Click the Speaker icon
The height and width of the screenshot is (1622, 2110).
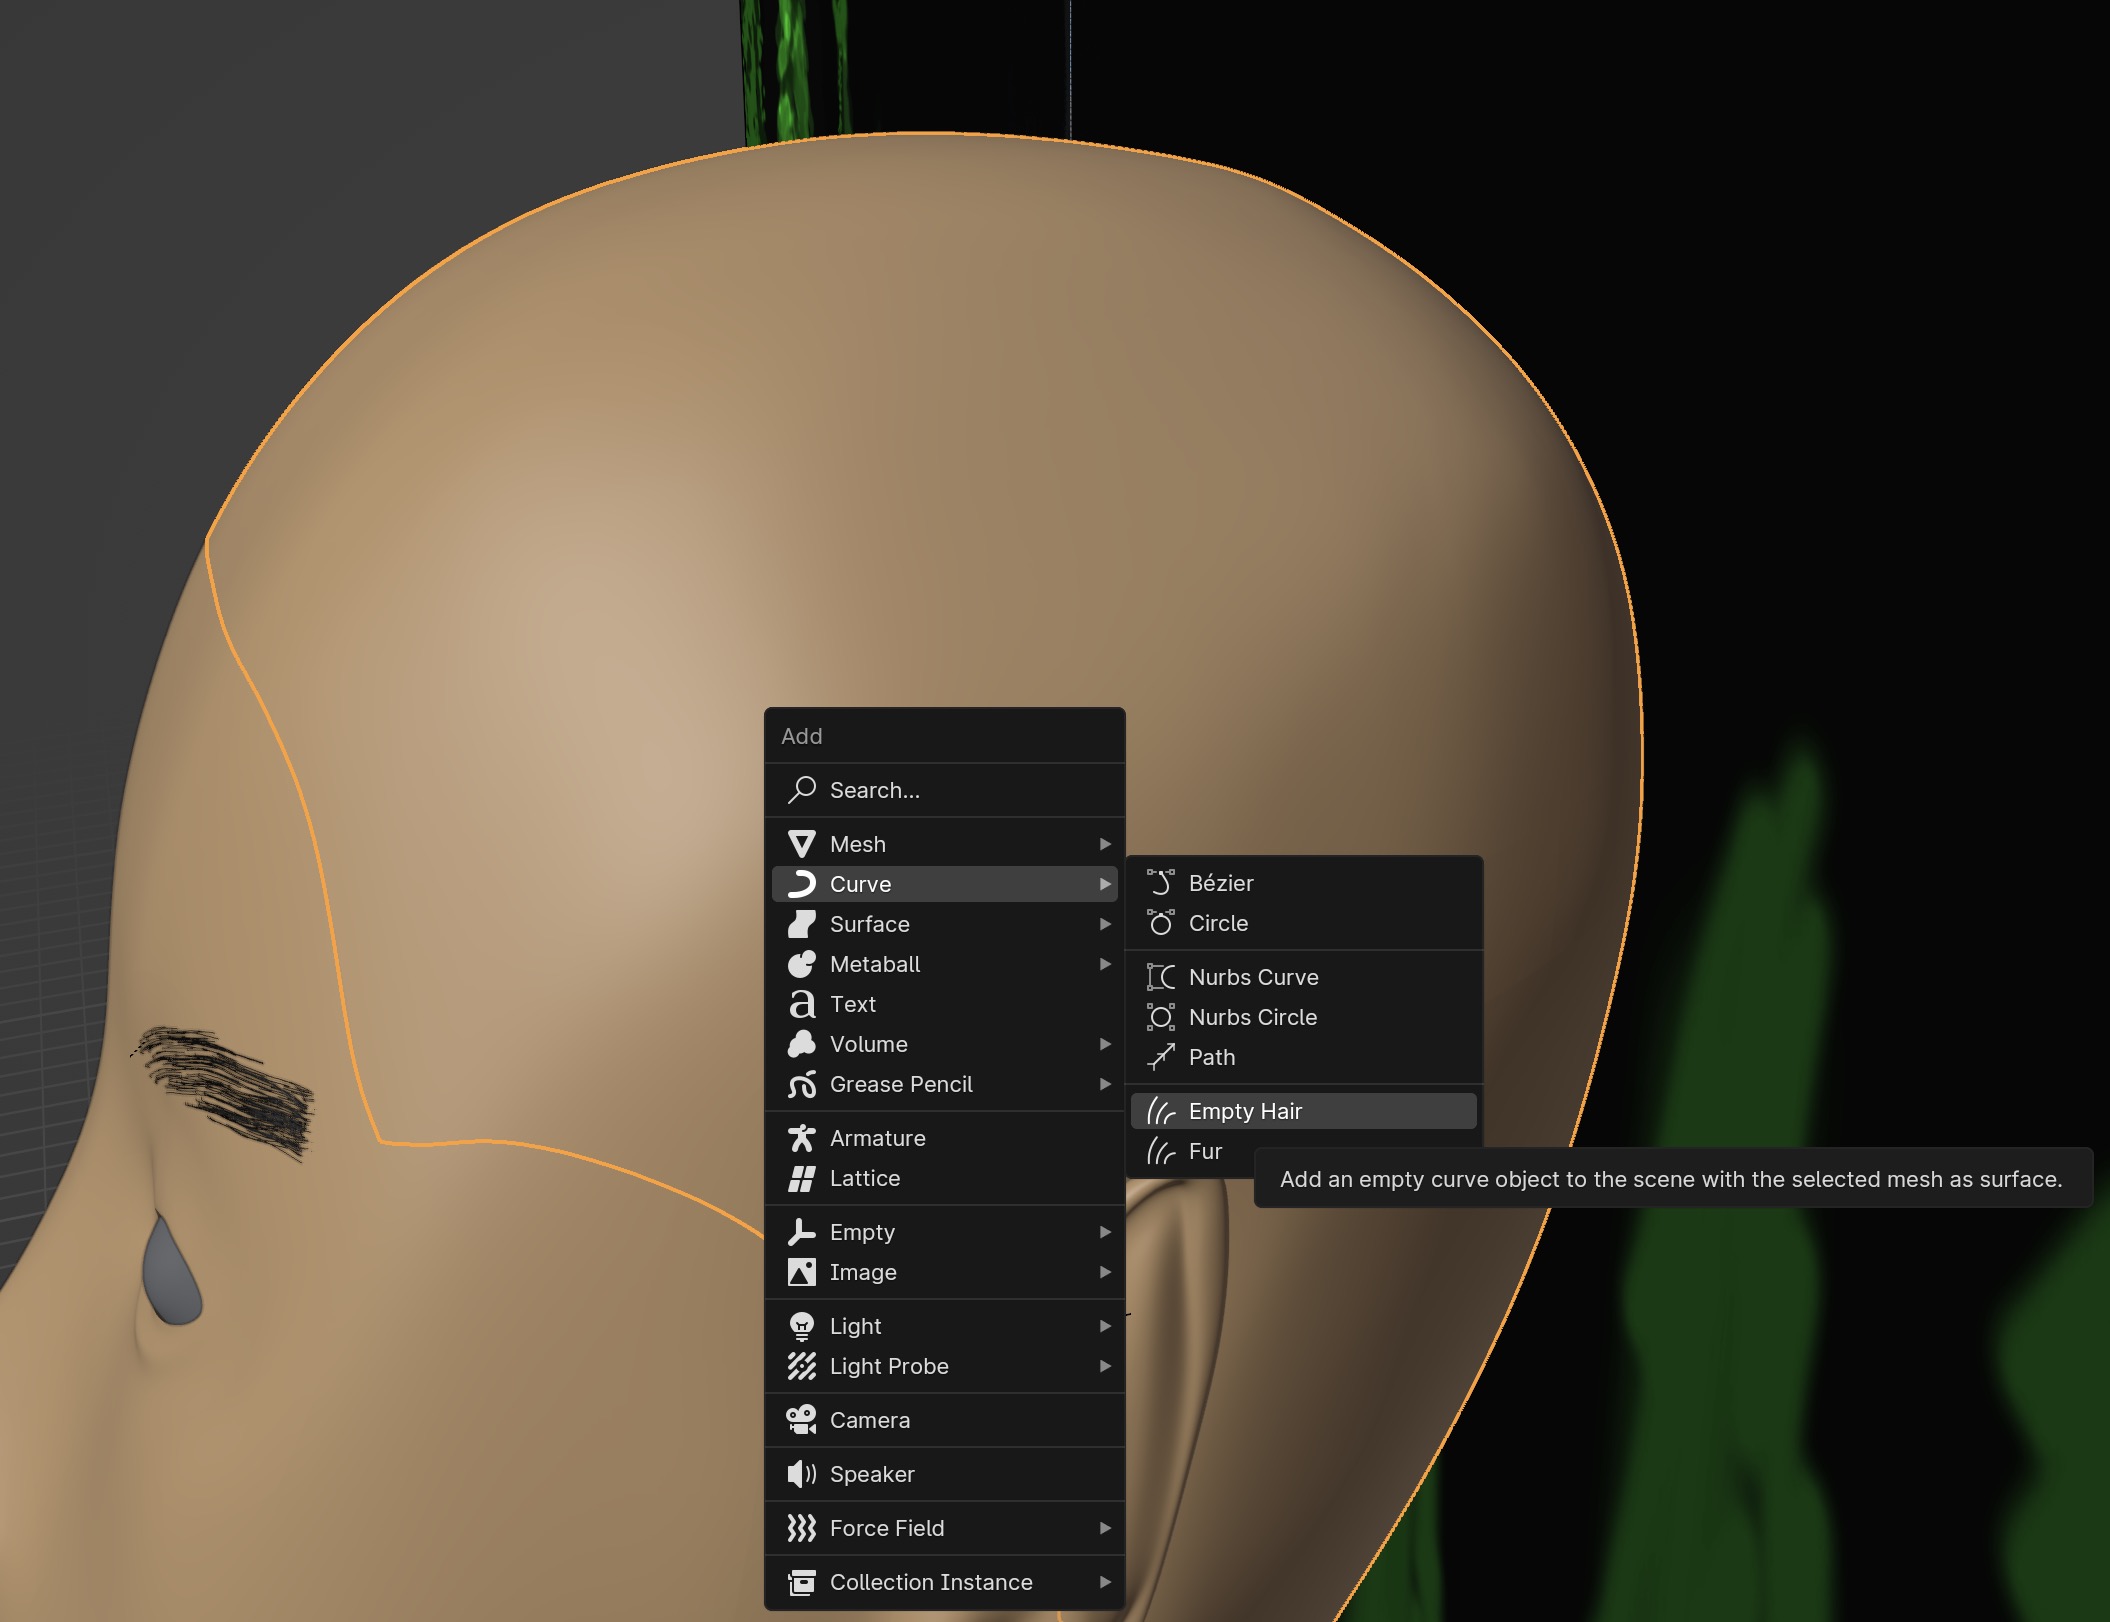point(801,1474)
